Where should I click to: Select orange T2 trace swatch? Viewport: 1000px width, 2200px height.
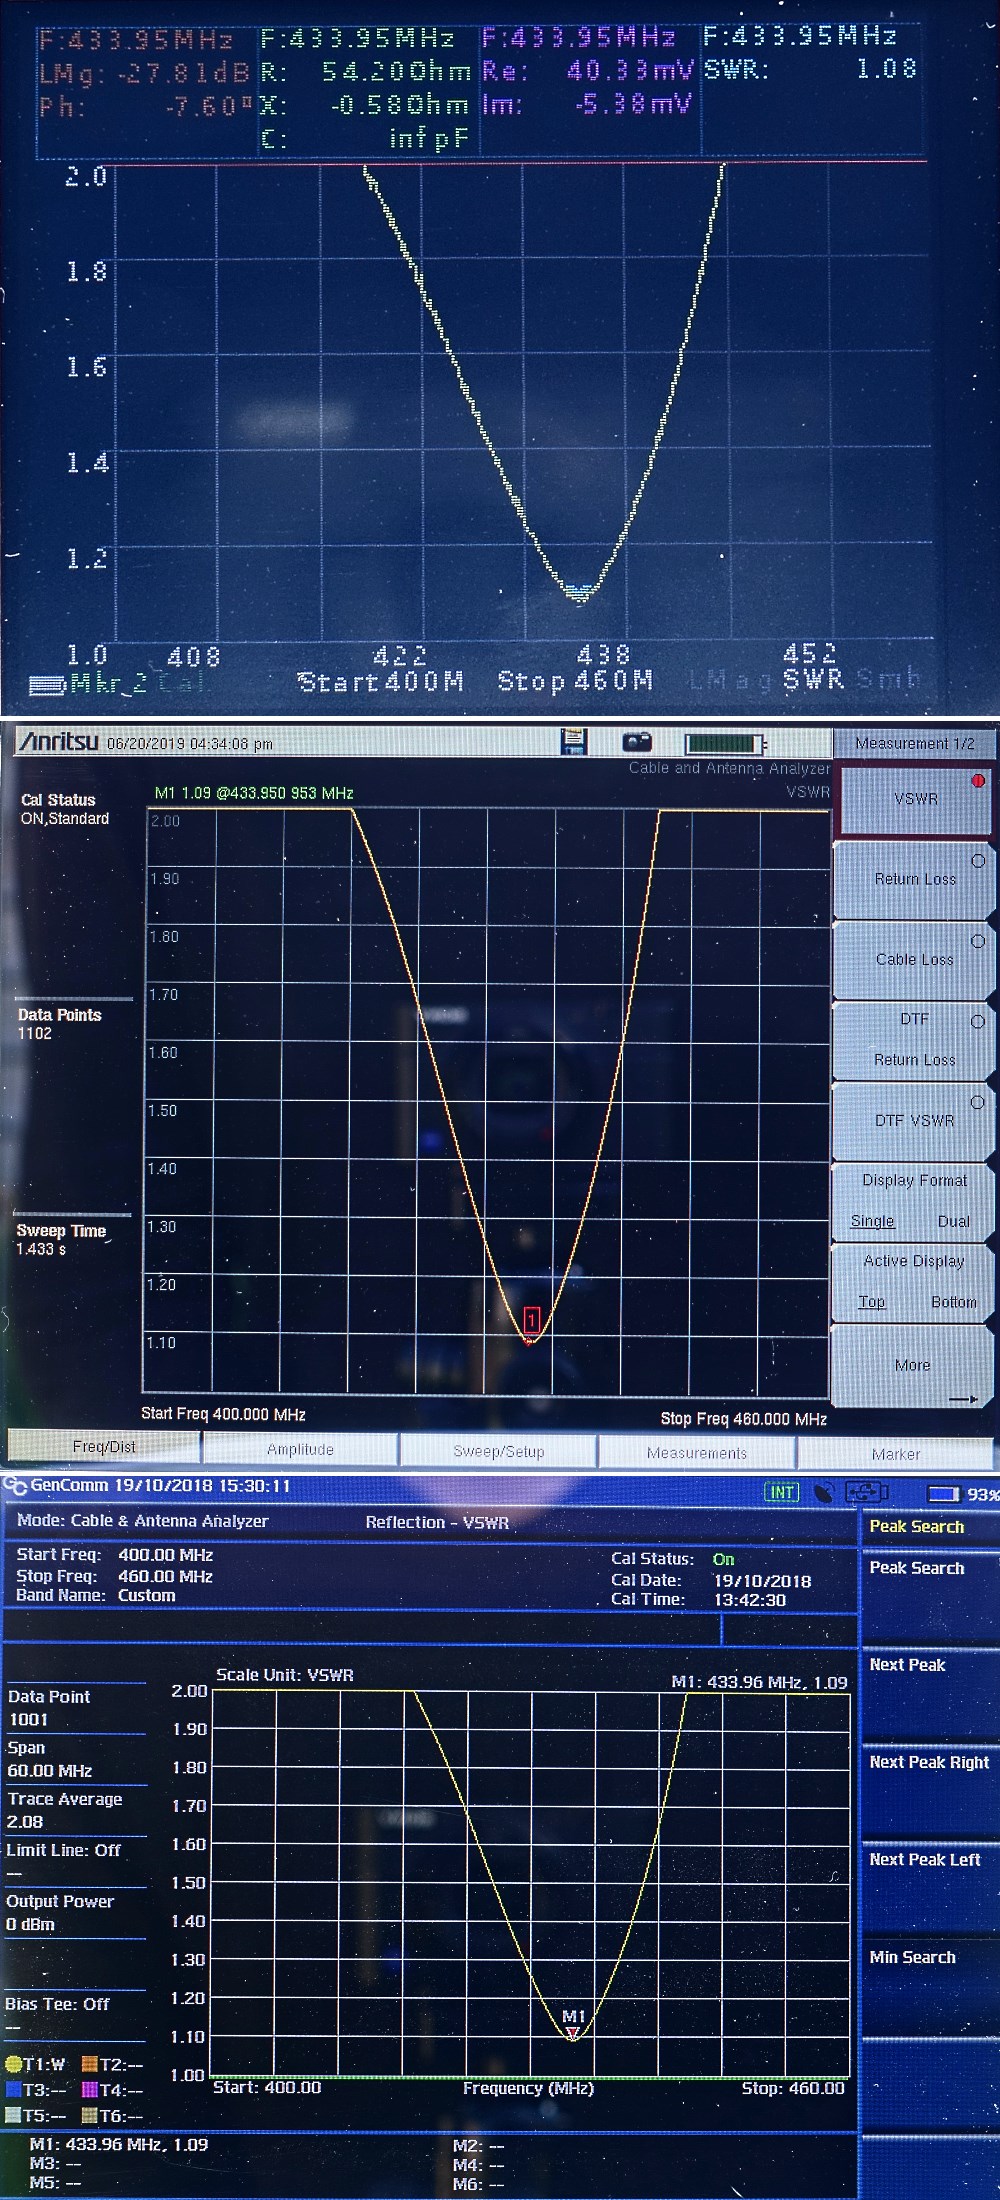pos(88,2065)
